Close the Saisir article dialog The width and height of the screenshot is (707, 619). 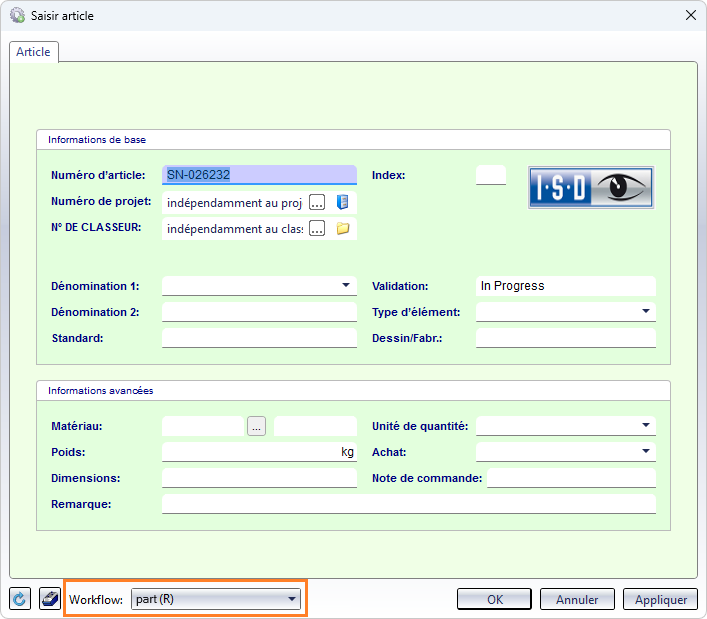click(x=691, y=15)
